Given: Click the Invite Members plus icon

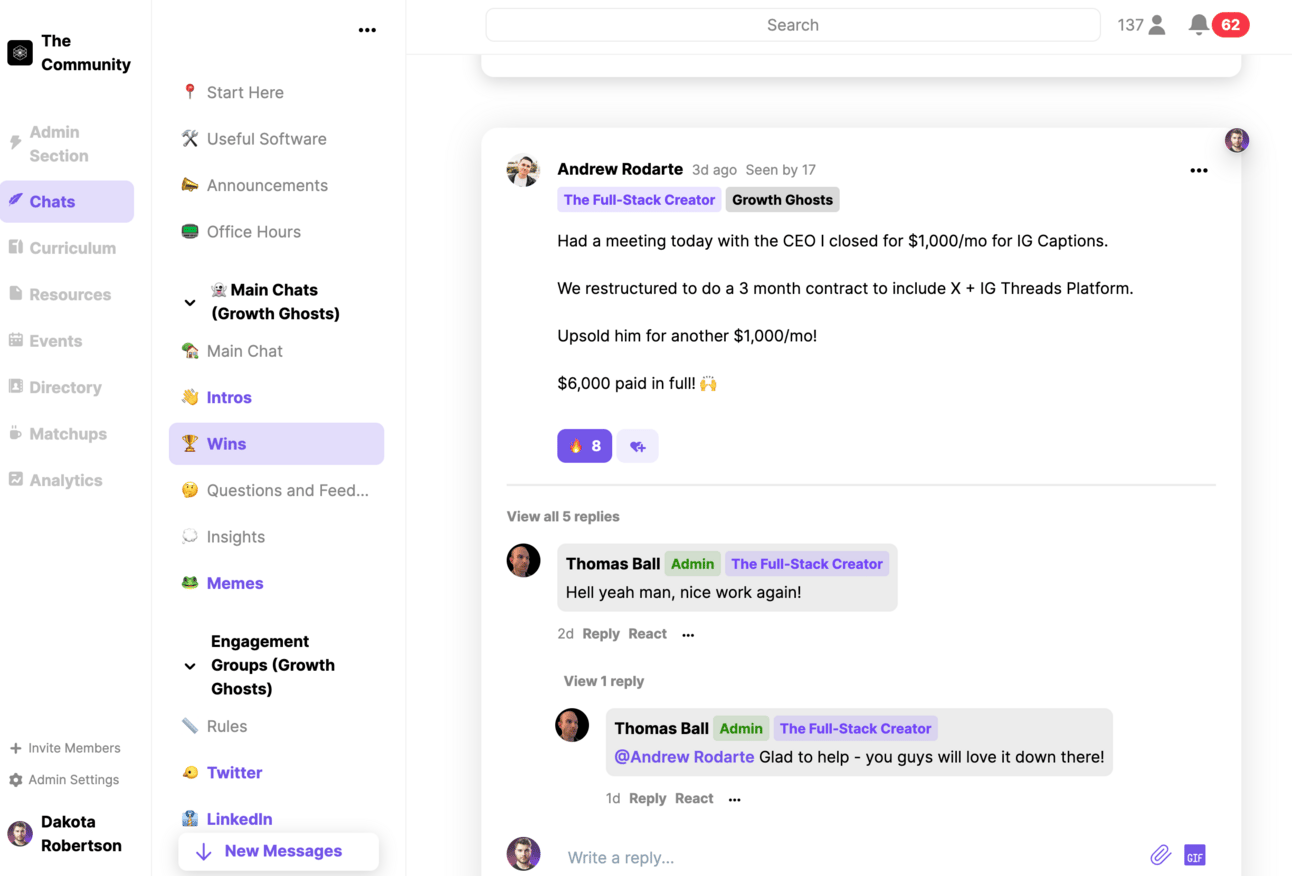Looking at the screenshot, I should coord(15,748).
